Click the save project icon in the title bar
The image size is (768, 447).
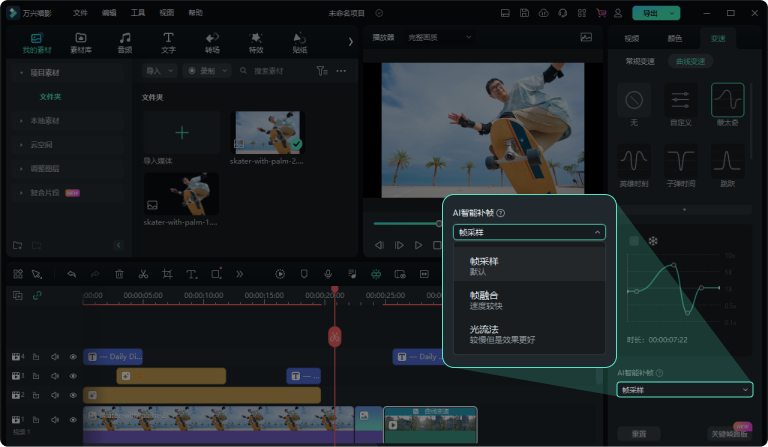click(524, 13)
